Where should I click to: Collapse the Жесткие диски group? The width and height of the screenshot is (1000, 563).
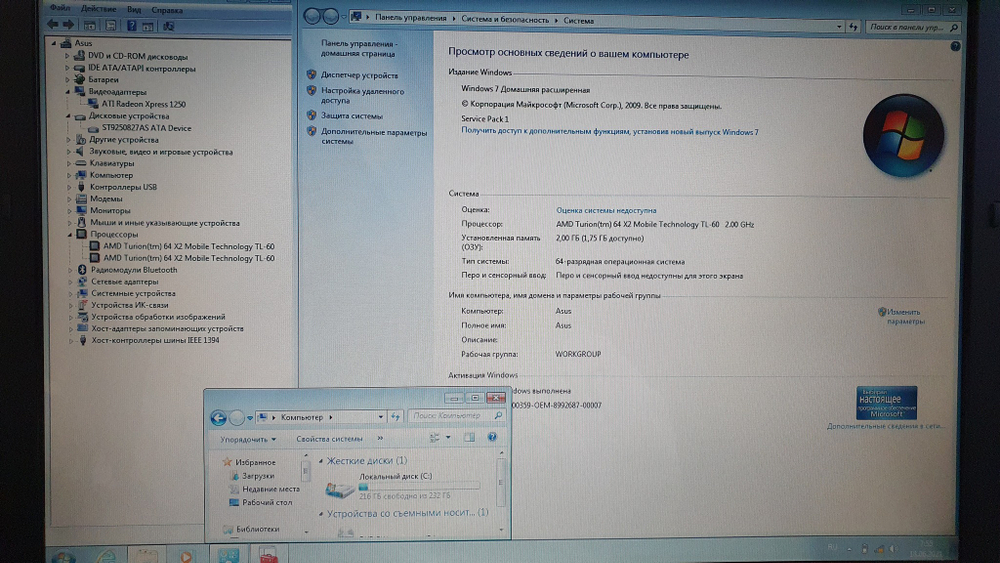click(x=321, y=461)
